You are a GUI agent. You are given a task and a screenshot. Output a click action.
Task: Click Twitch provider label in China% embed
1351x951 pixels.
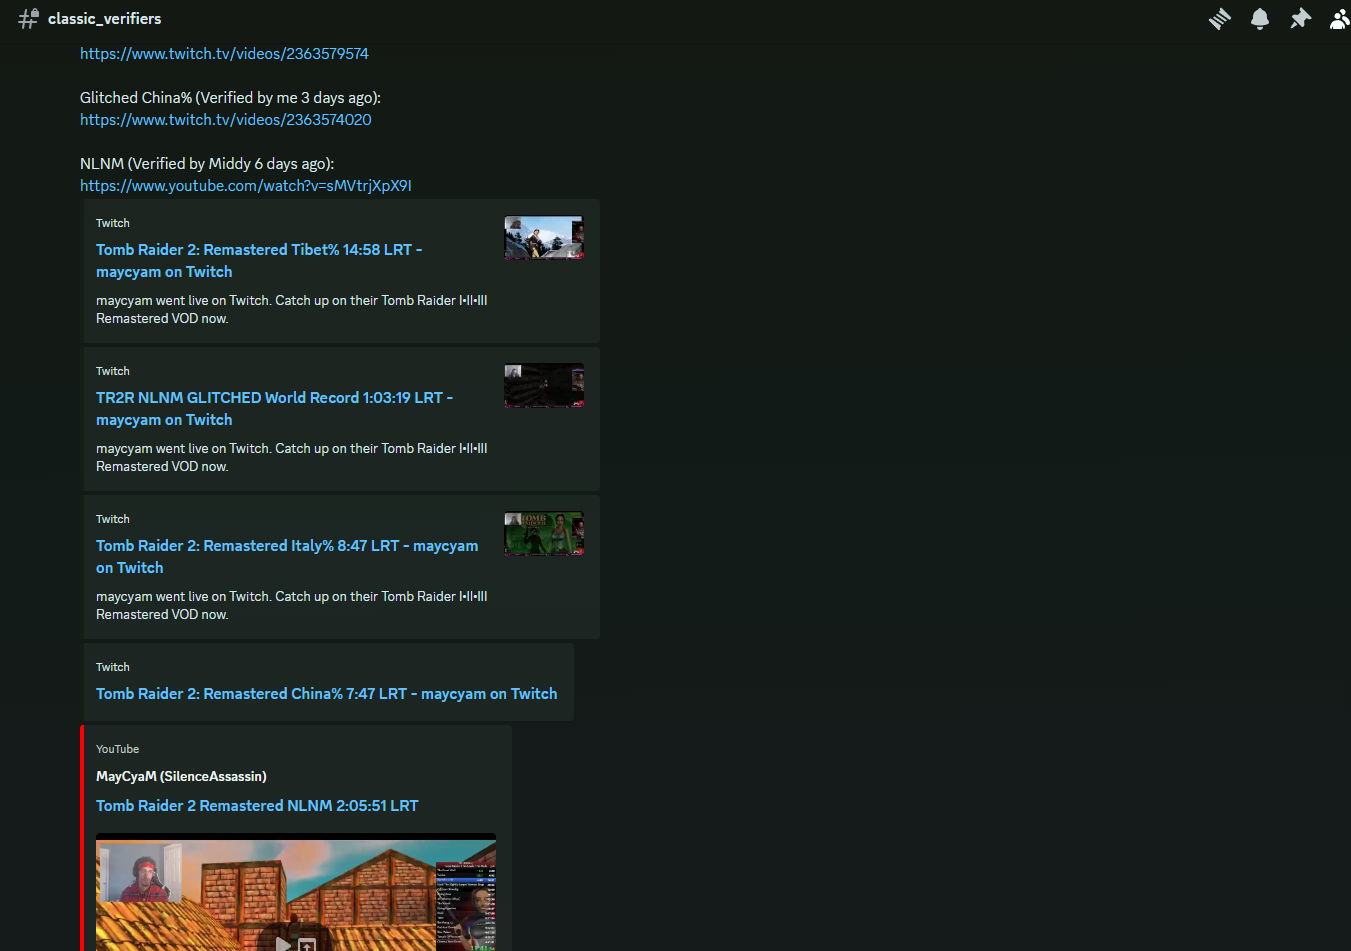113,667
